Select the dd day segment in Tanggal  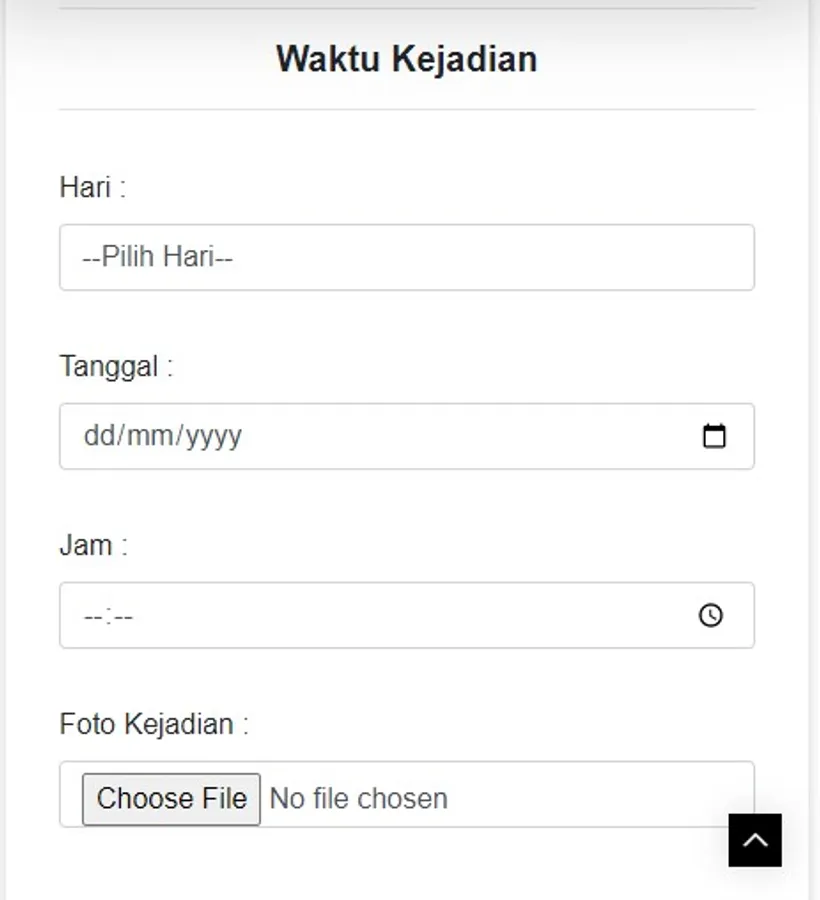98,436
